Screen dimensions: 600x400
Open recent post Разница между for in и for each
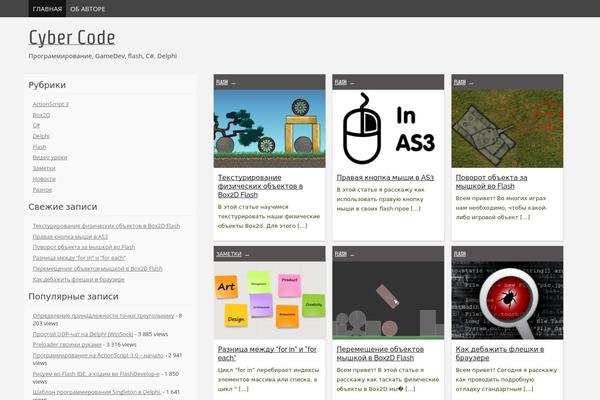coord(79,258)
